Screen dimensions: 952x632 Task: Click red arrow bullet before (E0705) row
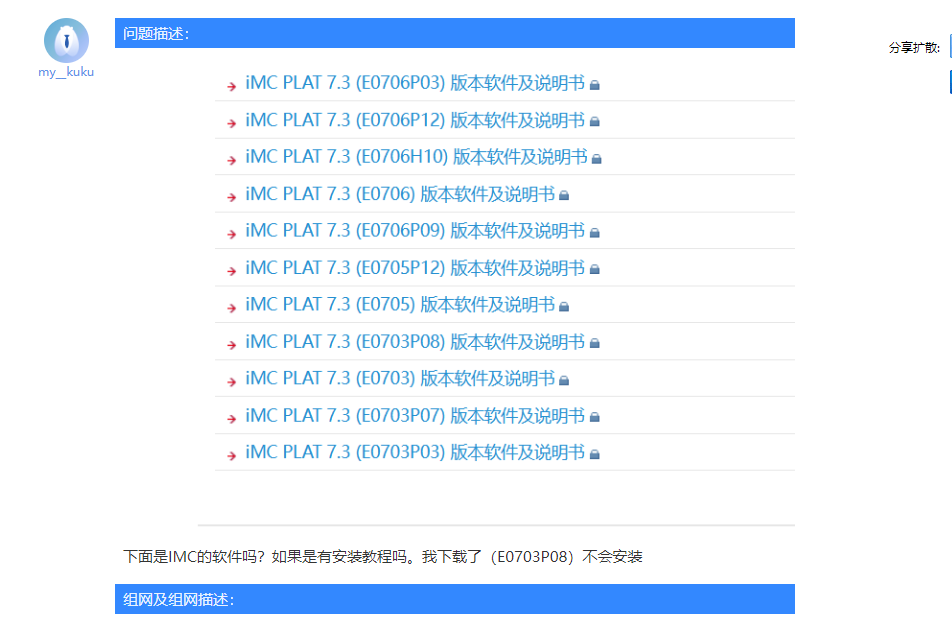(231, 308)
